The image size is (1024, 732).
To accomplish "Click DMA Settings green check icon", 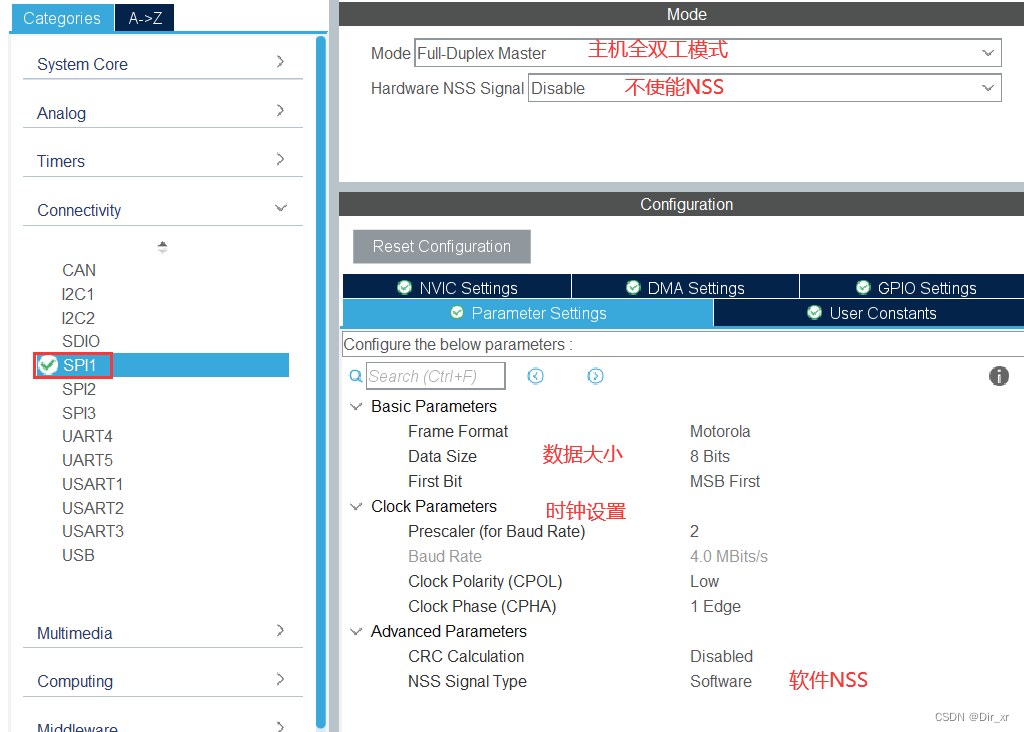I will [x=633, y=287].
